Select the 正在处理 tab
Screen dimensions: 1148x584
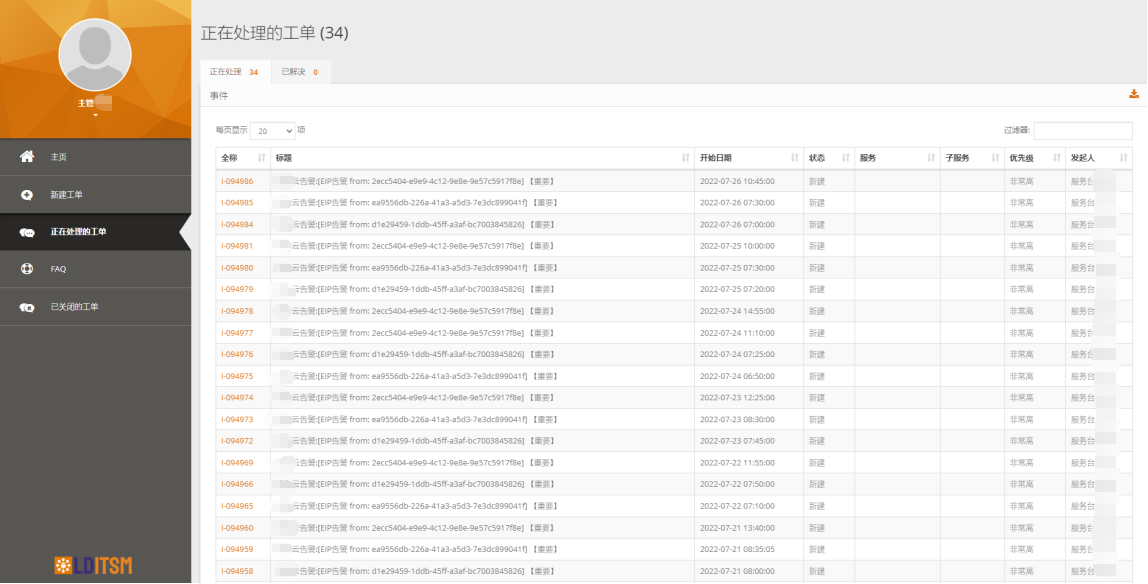[x=233, y=72]
